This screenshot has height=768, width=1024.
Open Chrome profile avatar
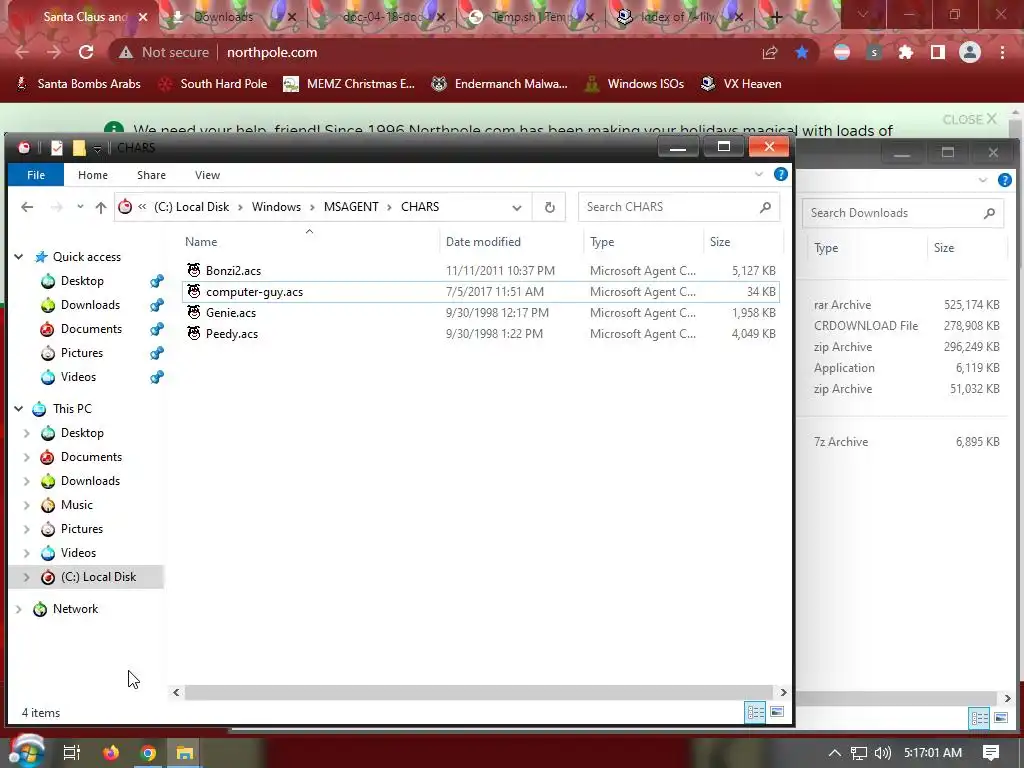[x=970, y=52]
